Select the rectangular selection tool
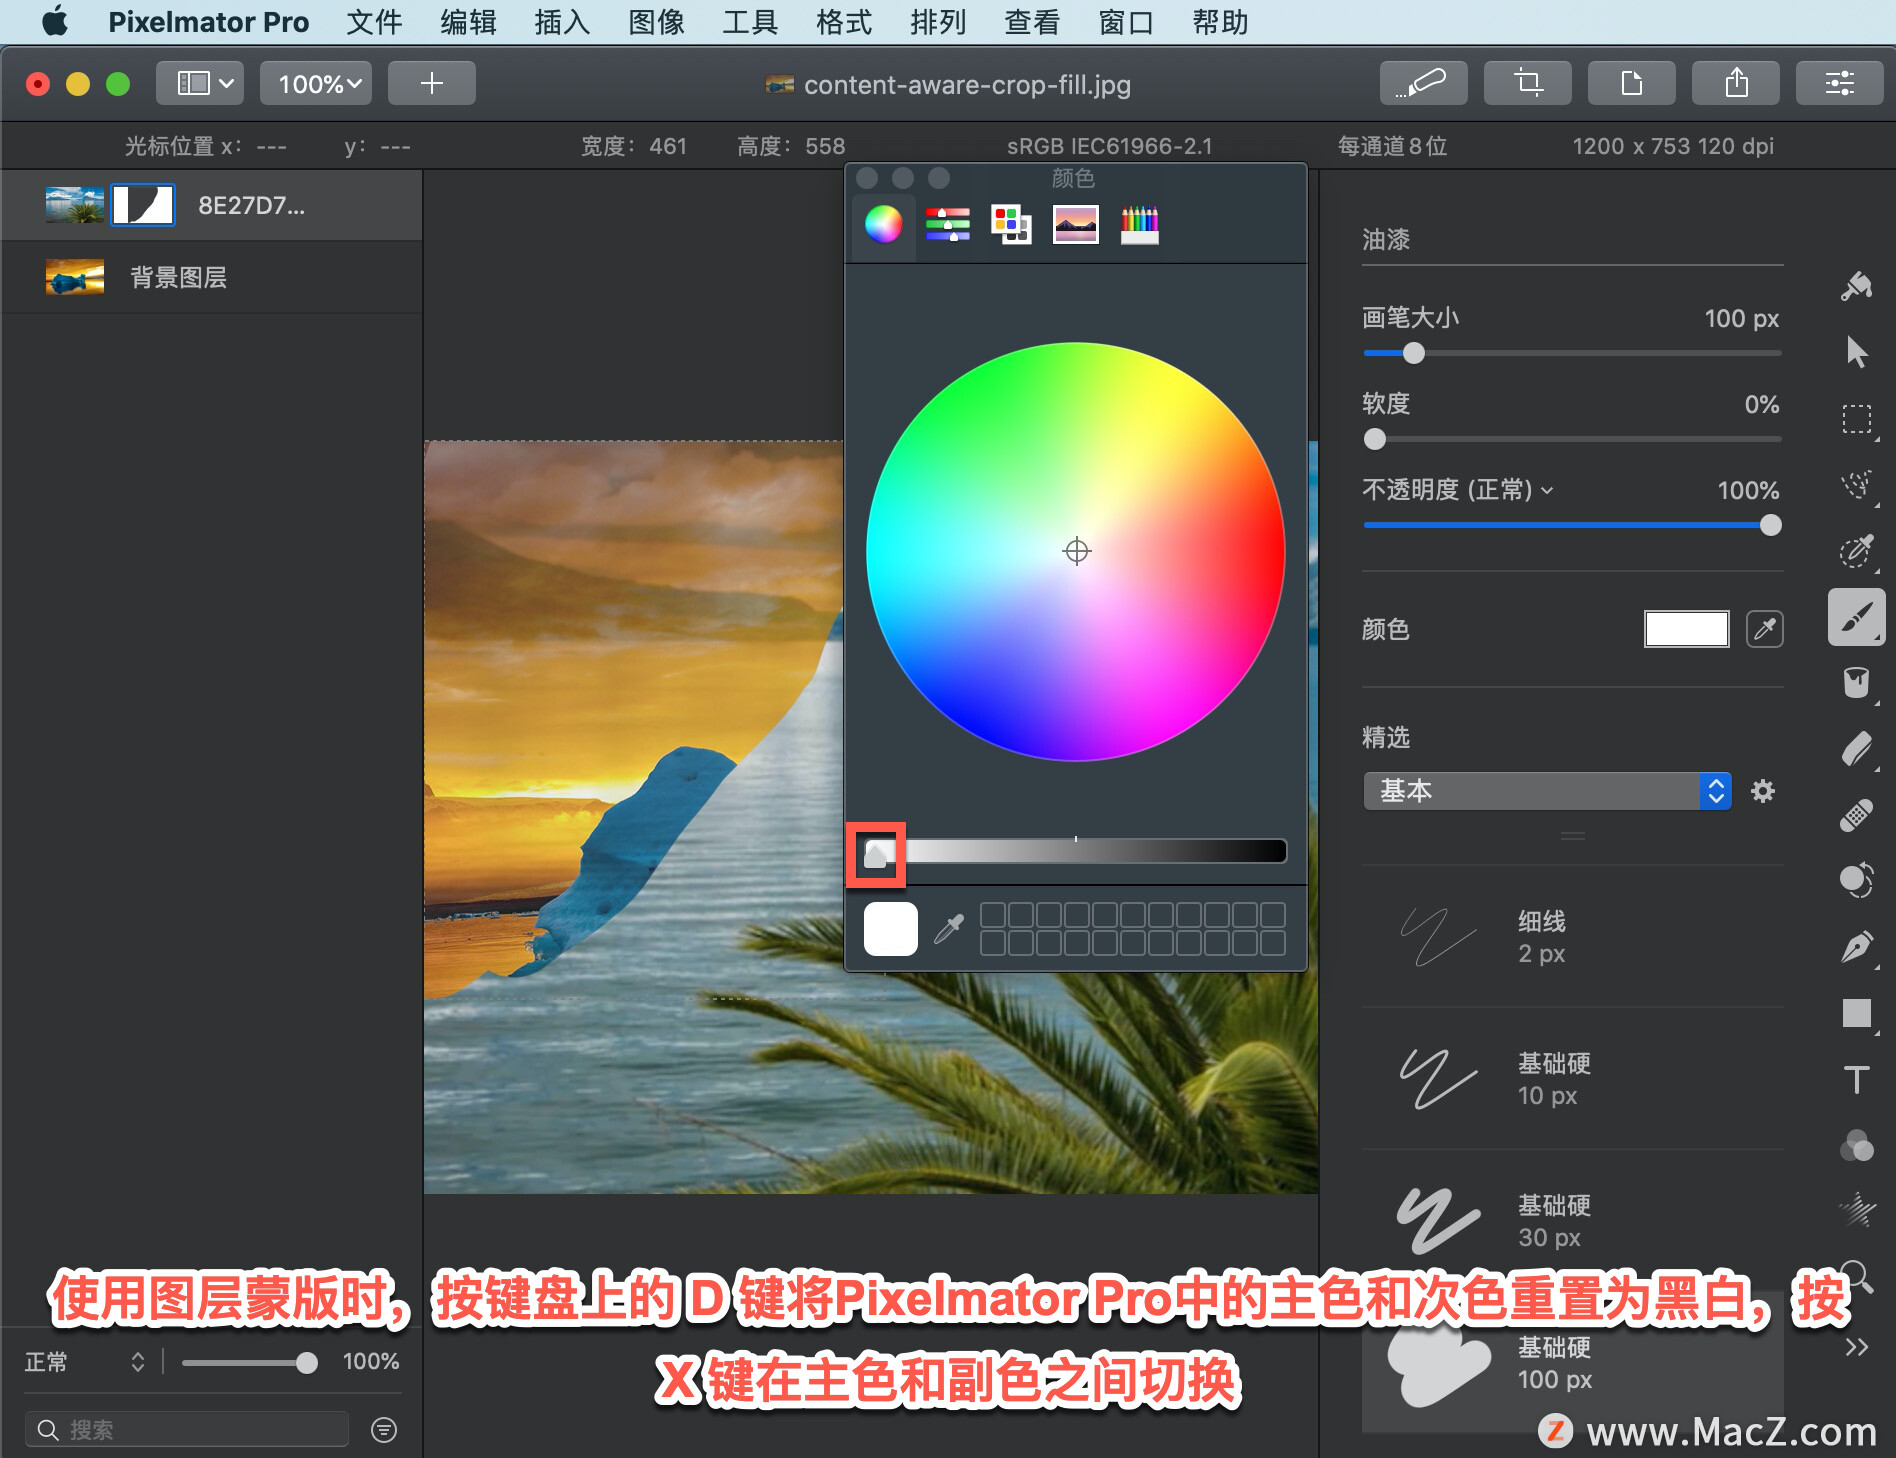1896x1458 pixels. point(1857,419)
